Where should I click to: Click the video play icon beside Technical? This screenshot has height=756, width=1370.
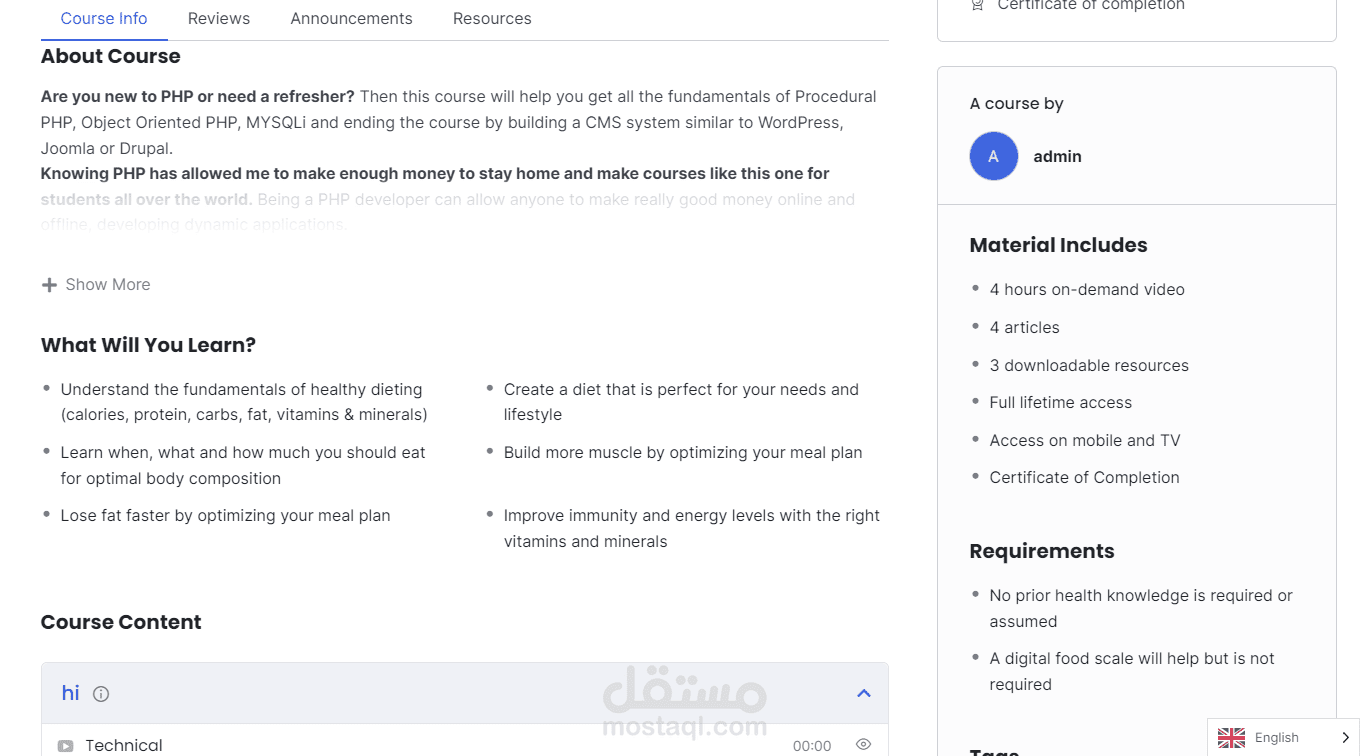coord(65,746)
